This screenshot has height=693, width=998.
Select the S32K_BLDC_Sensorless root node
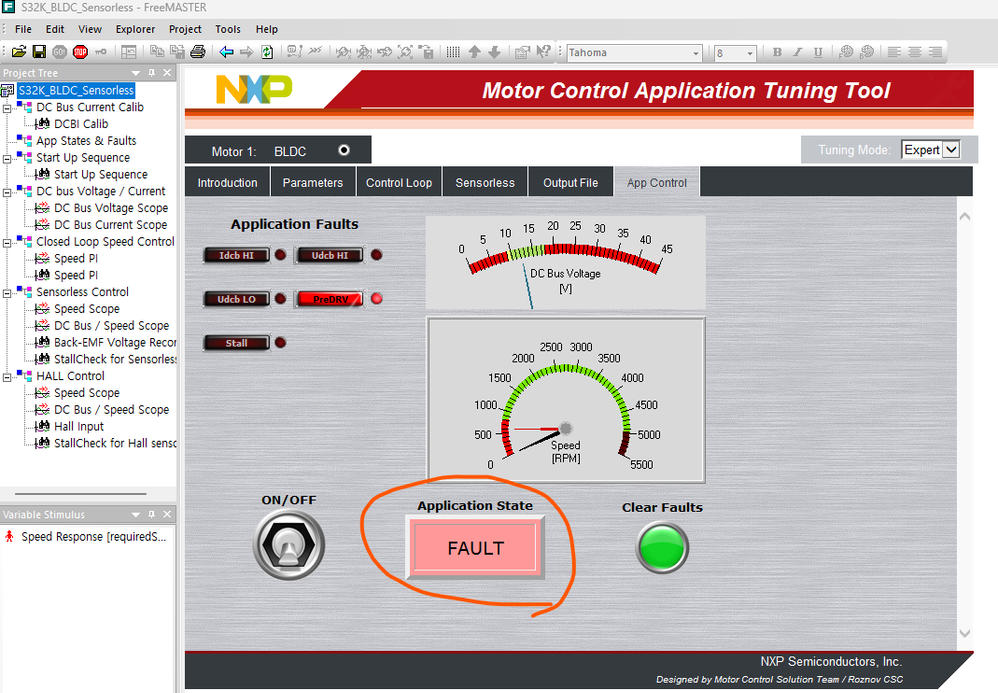[76, 90]
